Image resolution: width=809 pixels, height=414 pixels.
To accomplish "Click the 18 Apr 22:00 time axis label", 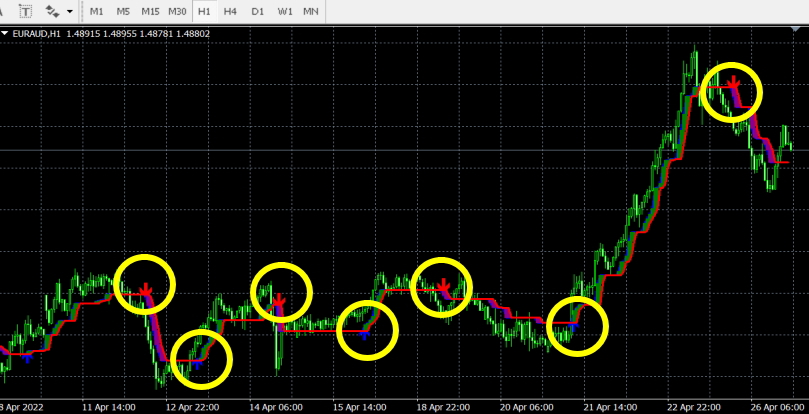I will [x=443, y=408].
